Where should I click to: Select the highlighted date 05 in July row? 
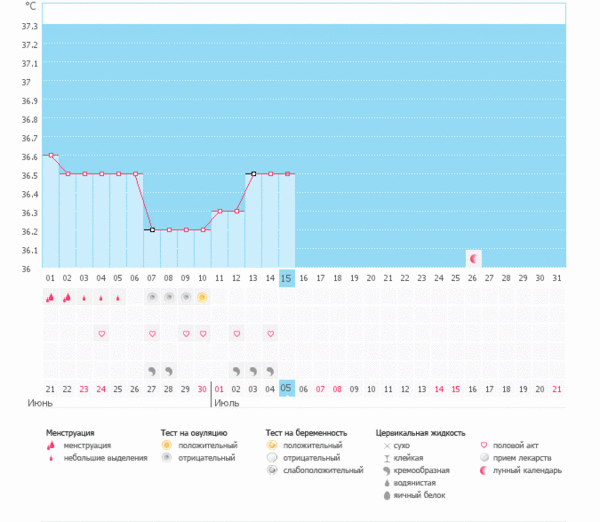(x=287, y=388)
